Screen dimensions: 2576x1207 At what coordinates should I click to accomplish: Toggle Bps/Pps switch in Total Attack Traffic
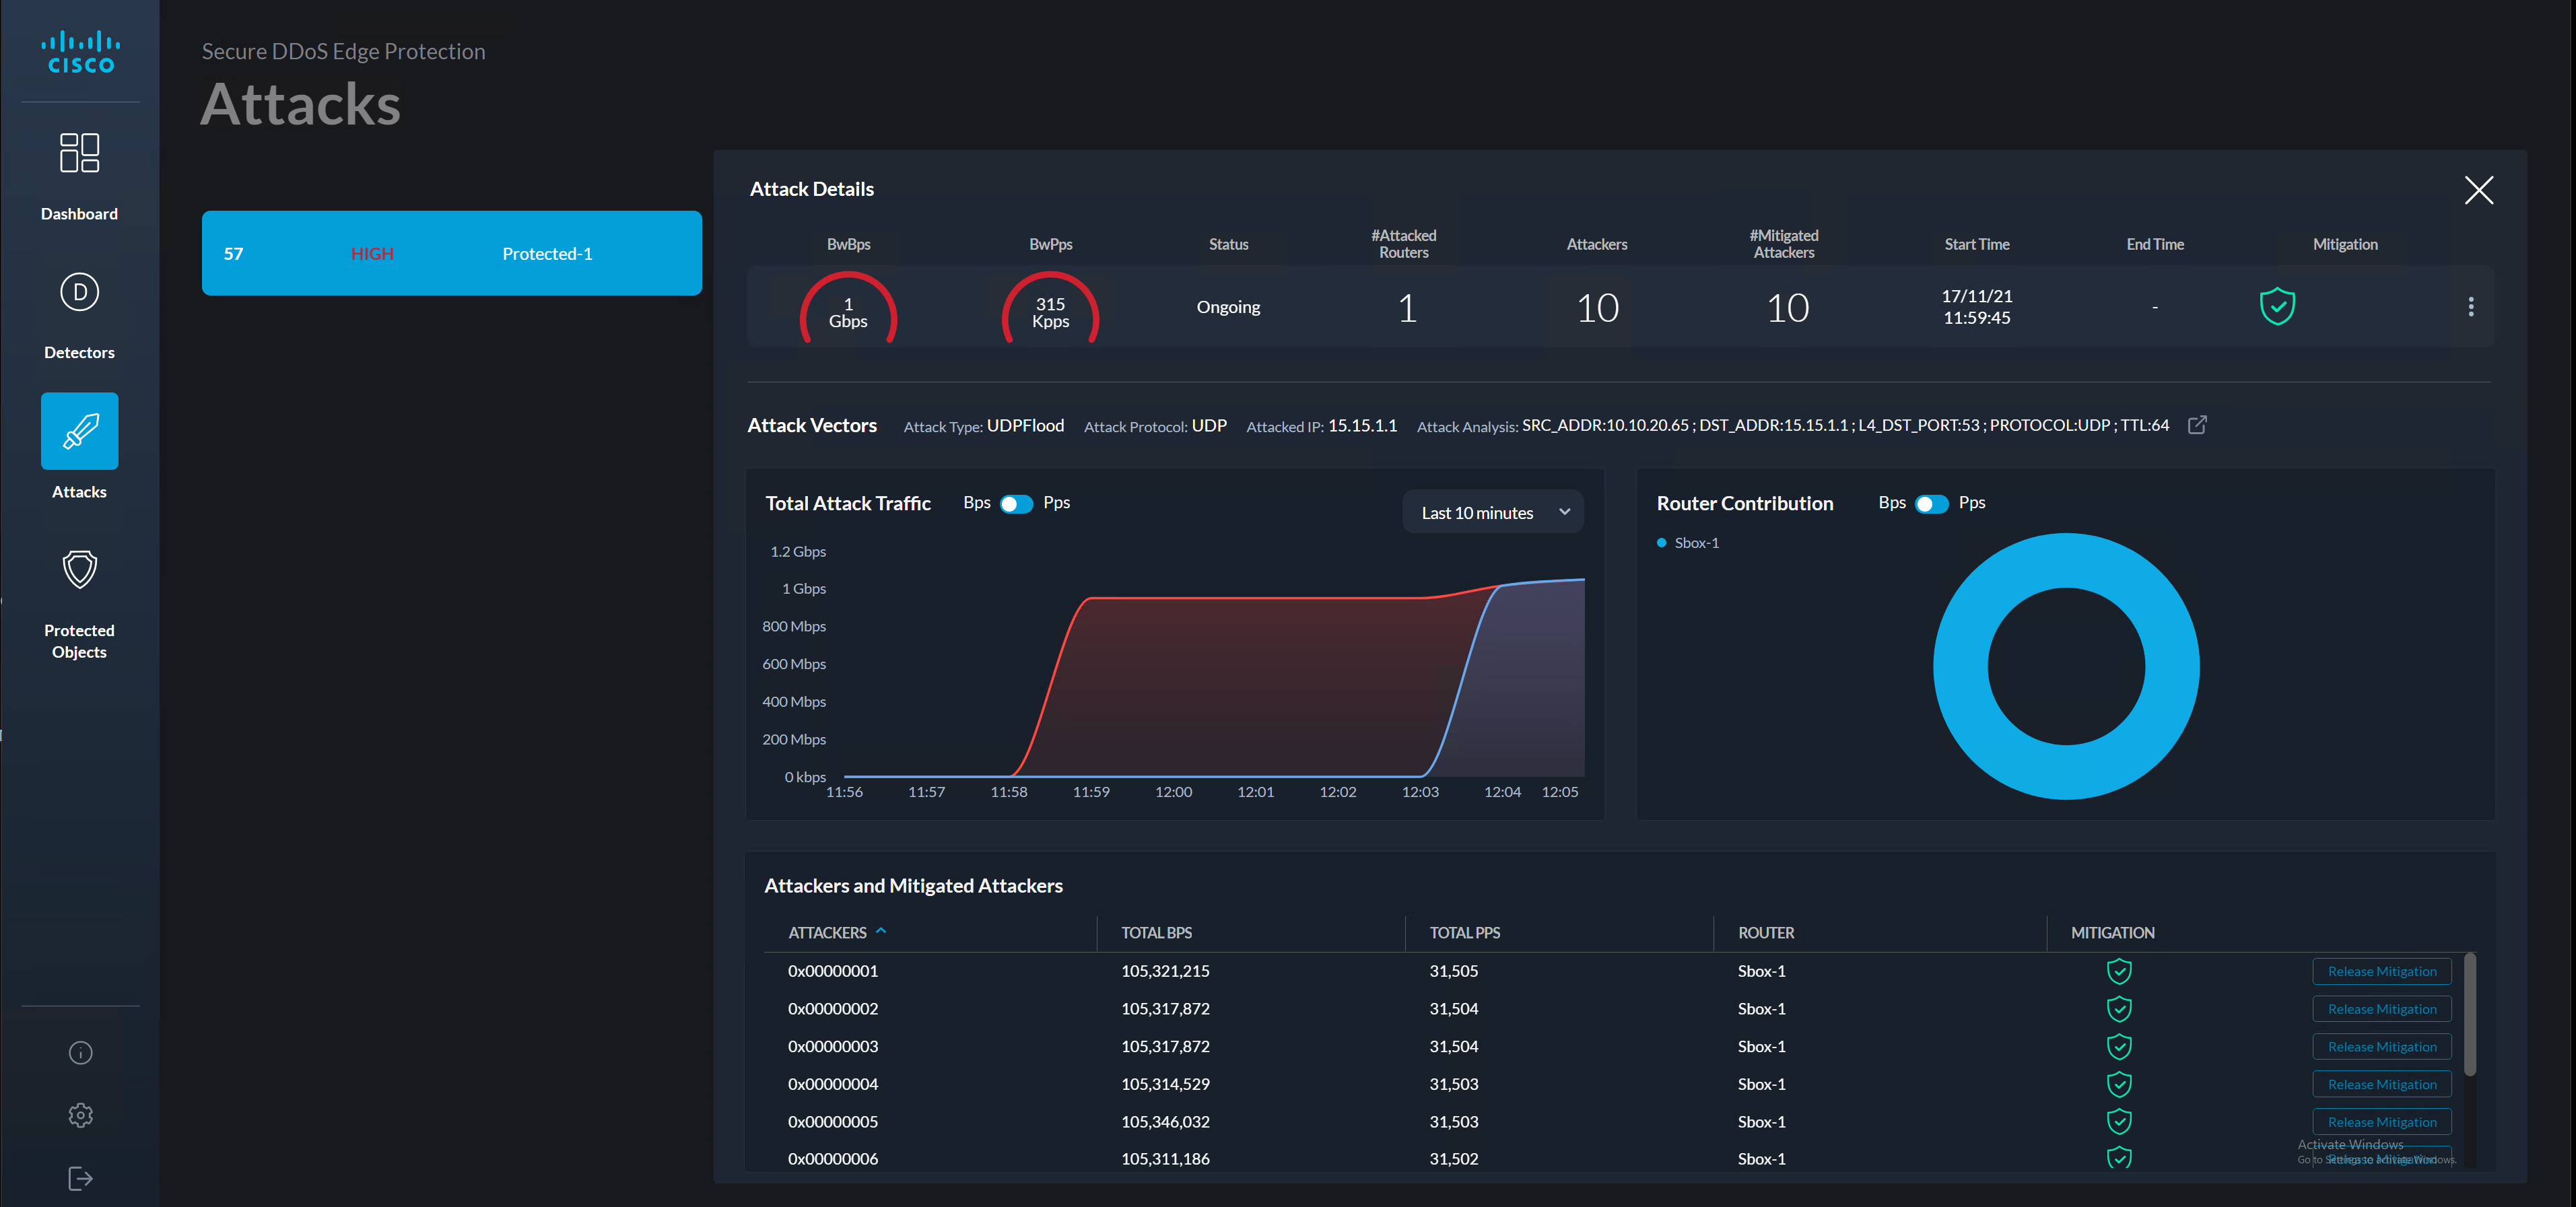coord(1016,503)
